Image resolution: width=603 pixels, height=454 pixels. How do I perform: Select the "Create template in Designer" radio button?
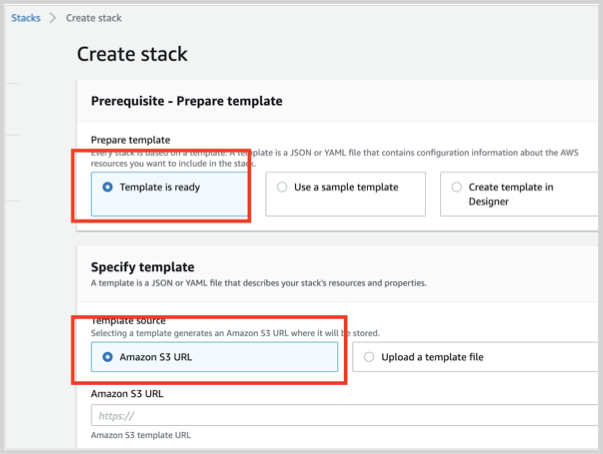(457, 187)
